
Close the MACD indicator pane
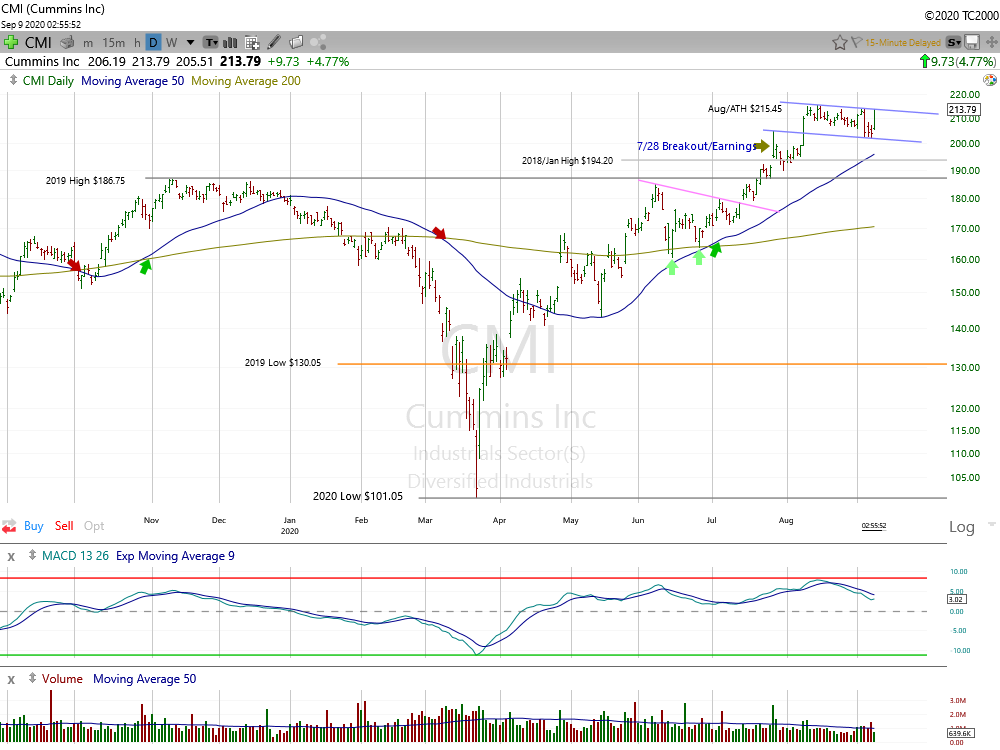click(11, 556)
